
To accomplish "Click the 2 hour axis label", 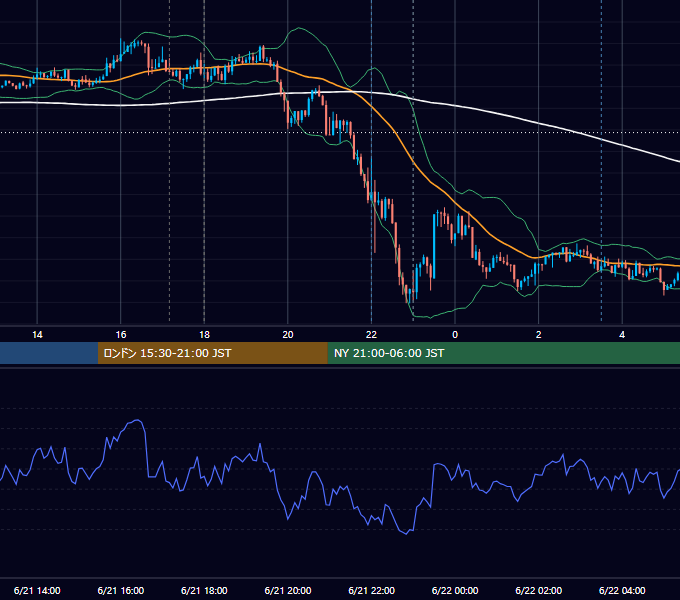I will [x=539, y=335].
